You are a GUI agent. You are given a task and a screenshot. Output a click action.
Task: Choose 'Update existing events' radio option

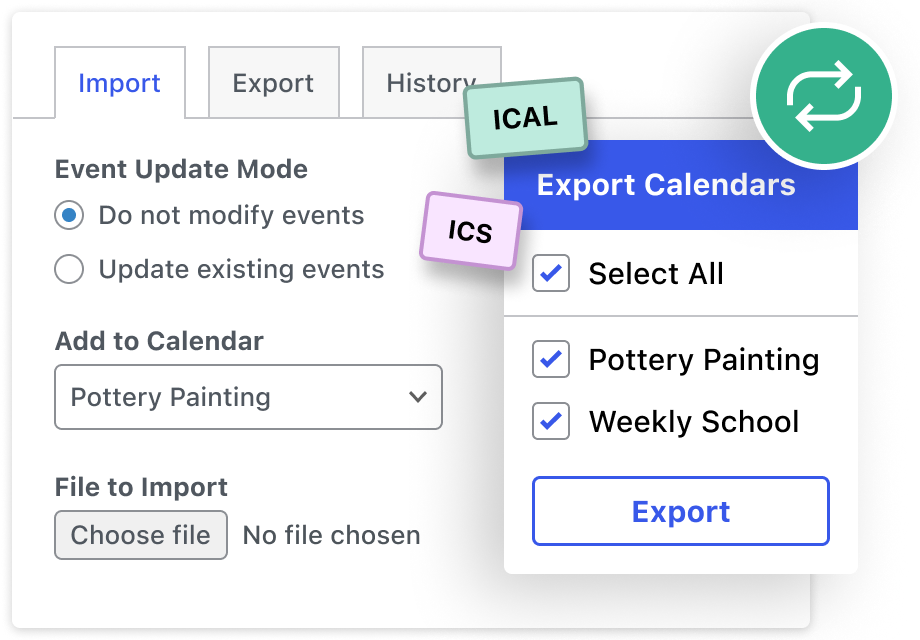[x=69, y=269]
